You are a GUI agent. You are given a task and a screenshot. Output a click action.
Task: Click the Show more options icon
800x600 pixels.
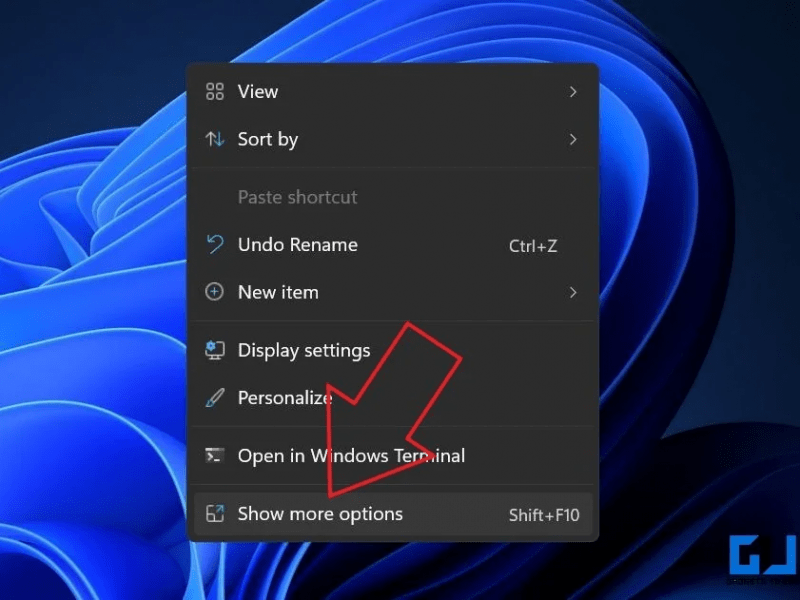click(214, 513)
